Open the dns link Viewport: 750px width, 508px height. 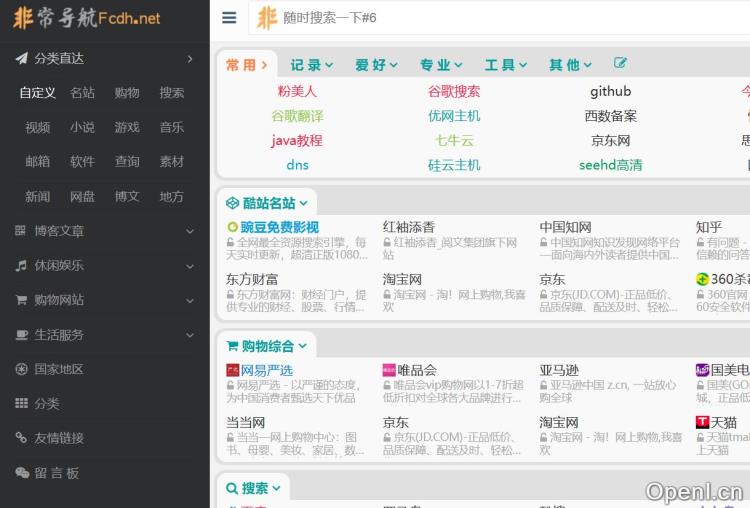[x=297, y=165]
